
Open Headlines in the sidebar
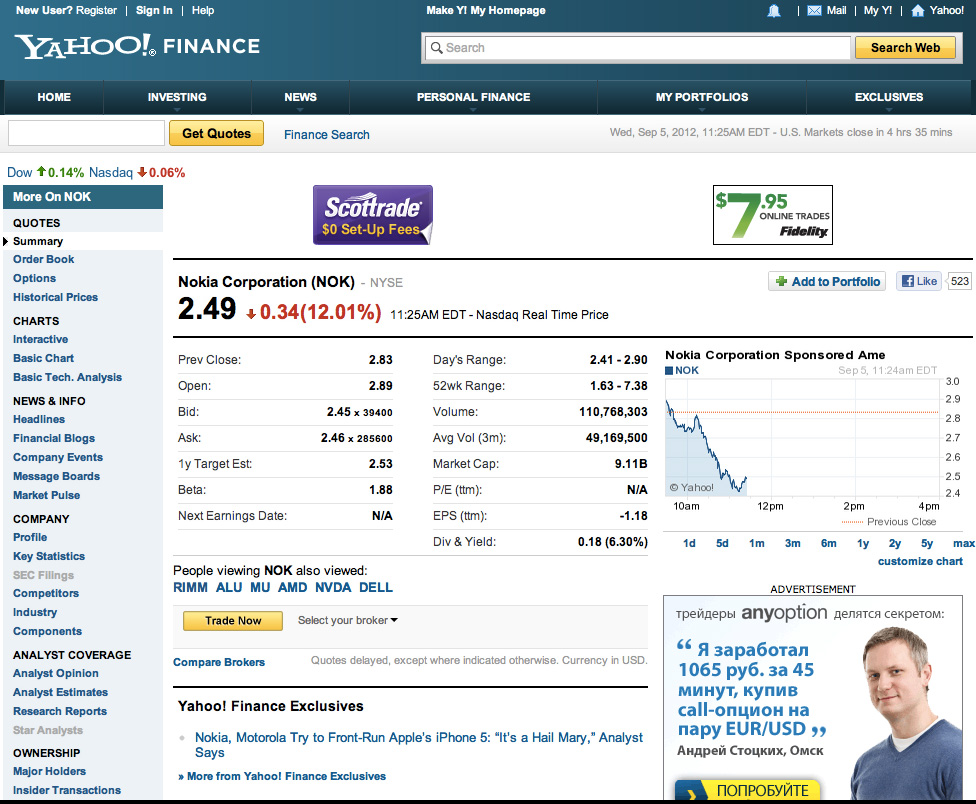click(39, 419)
